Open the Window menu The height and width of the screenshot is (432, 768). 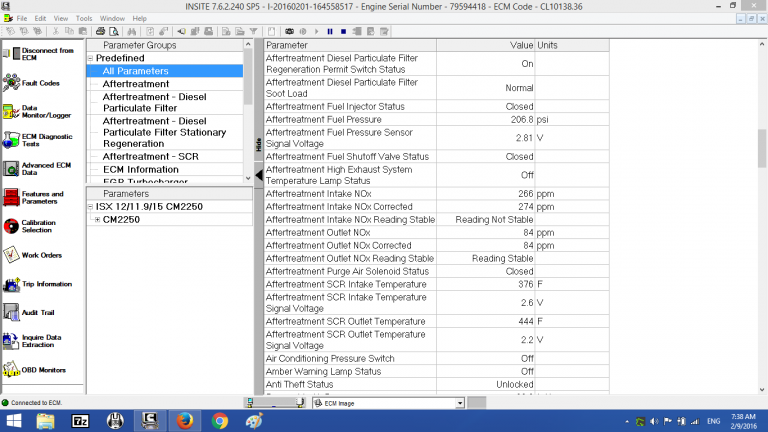click(112, 19)
